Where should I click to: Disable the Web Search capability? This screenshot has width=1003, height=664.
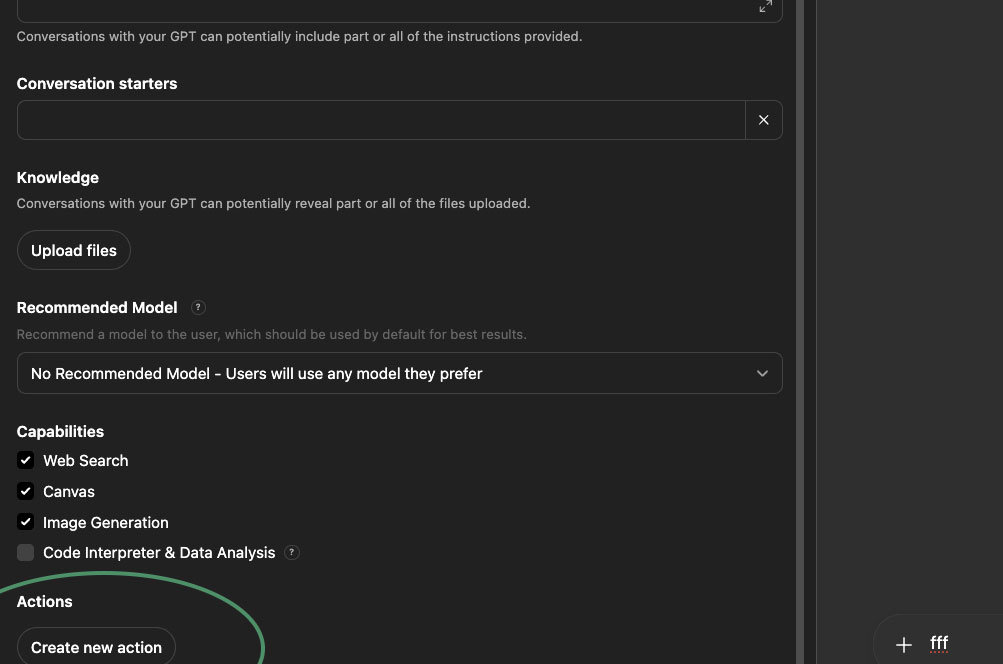(25, 460)
